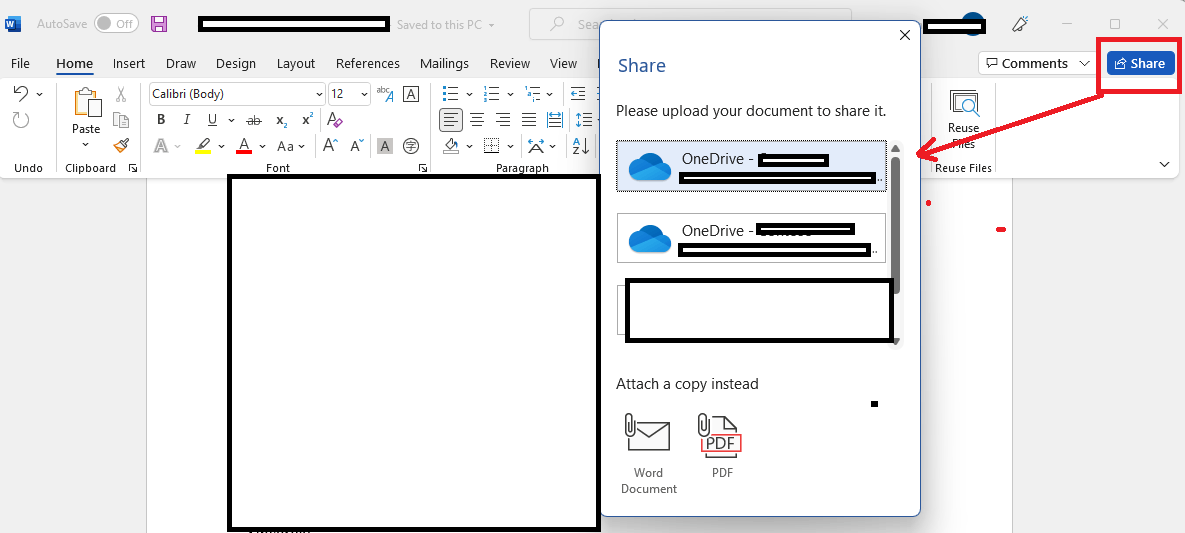Decrease paragraph indent
The width and height of the screenshot is (1185, 533).
click(578, 94)
